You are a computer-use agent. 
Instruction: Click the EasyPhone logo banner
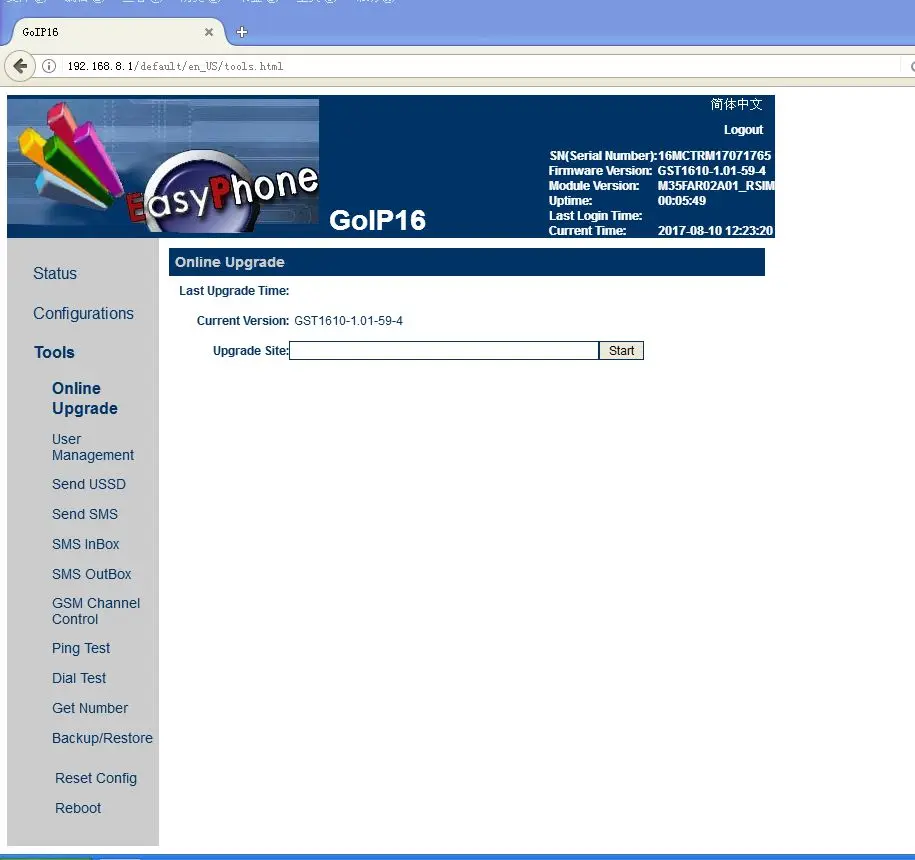point(163,167)
